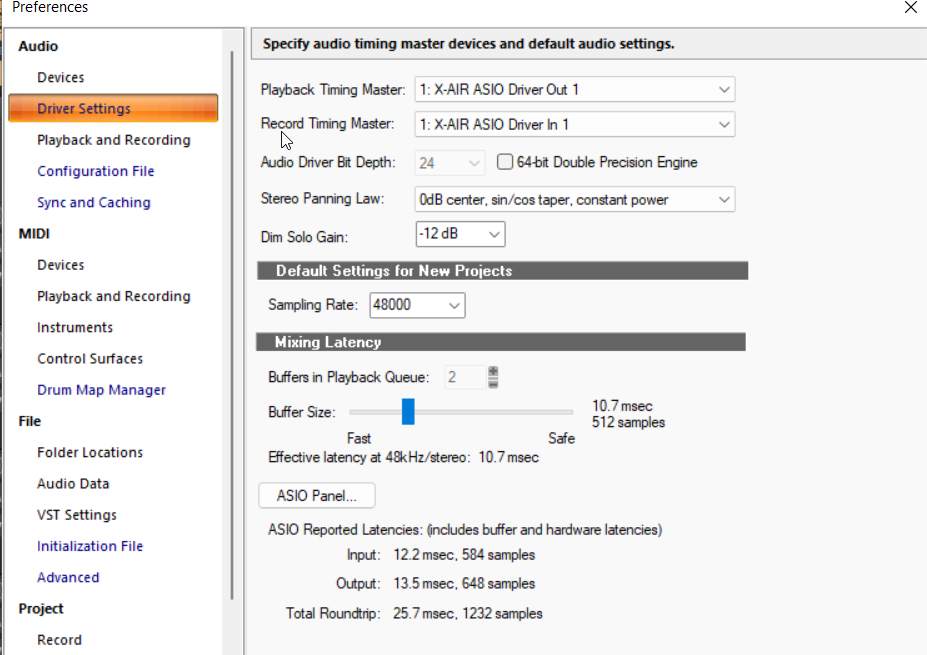Open the Configuration File page
The height and width of the screenshot is (655, 927).
click(95, 171)
